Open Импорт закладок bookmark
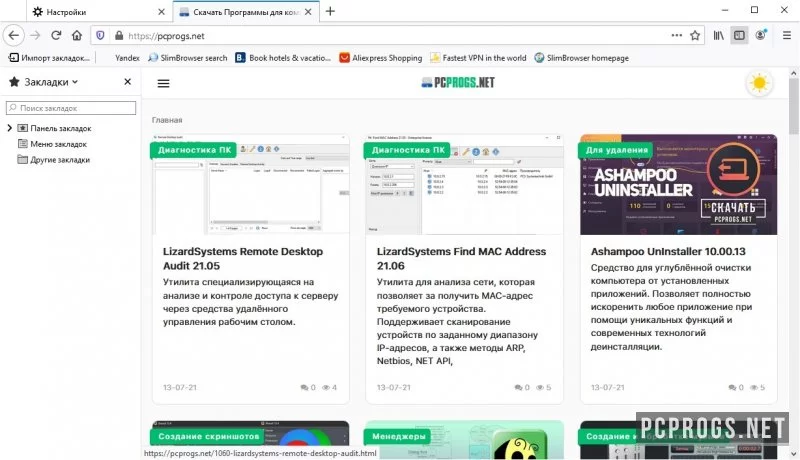The height and width of the screenshot is (460, 800). 49,58
